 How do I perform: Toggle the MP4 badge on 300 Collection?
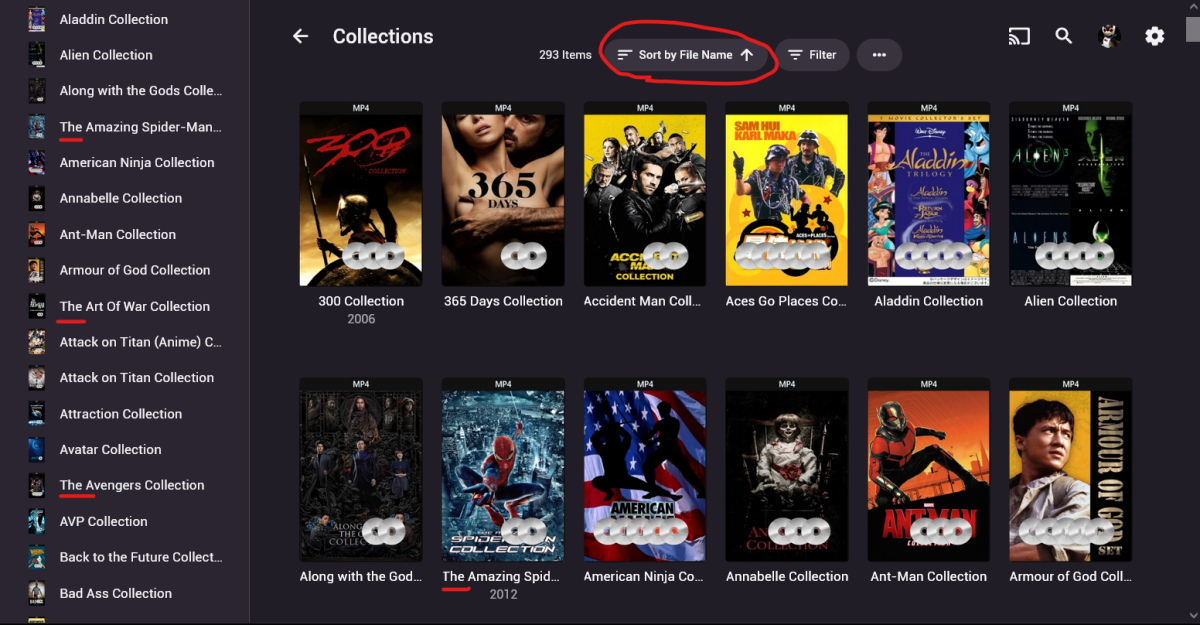pos(361,106)
